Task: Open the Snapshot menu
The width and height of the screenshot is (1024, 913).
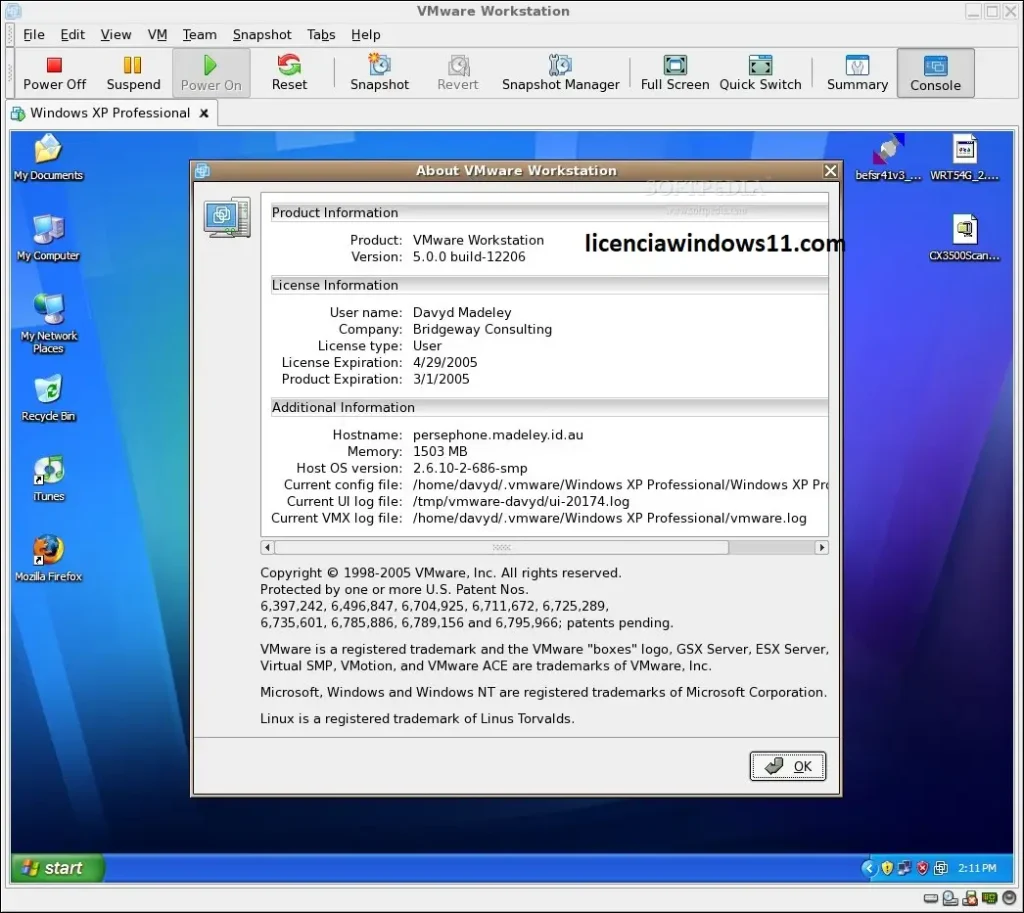Action: [262, 35]
